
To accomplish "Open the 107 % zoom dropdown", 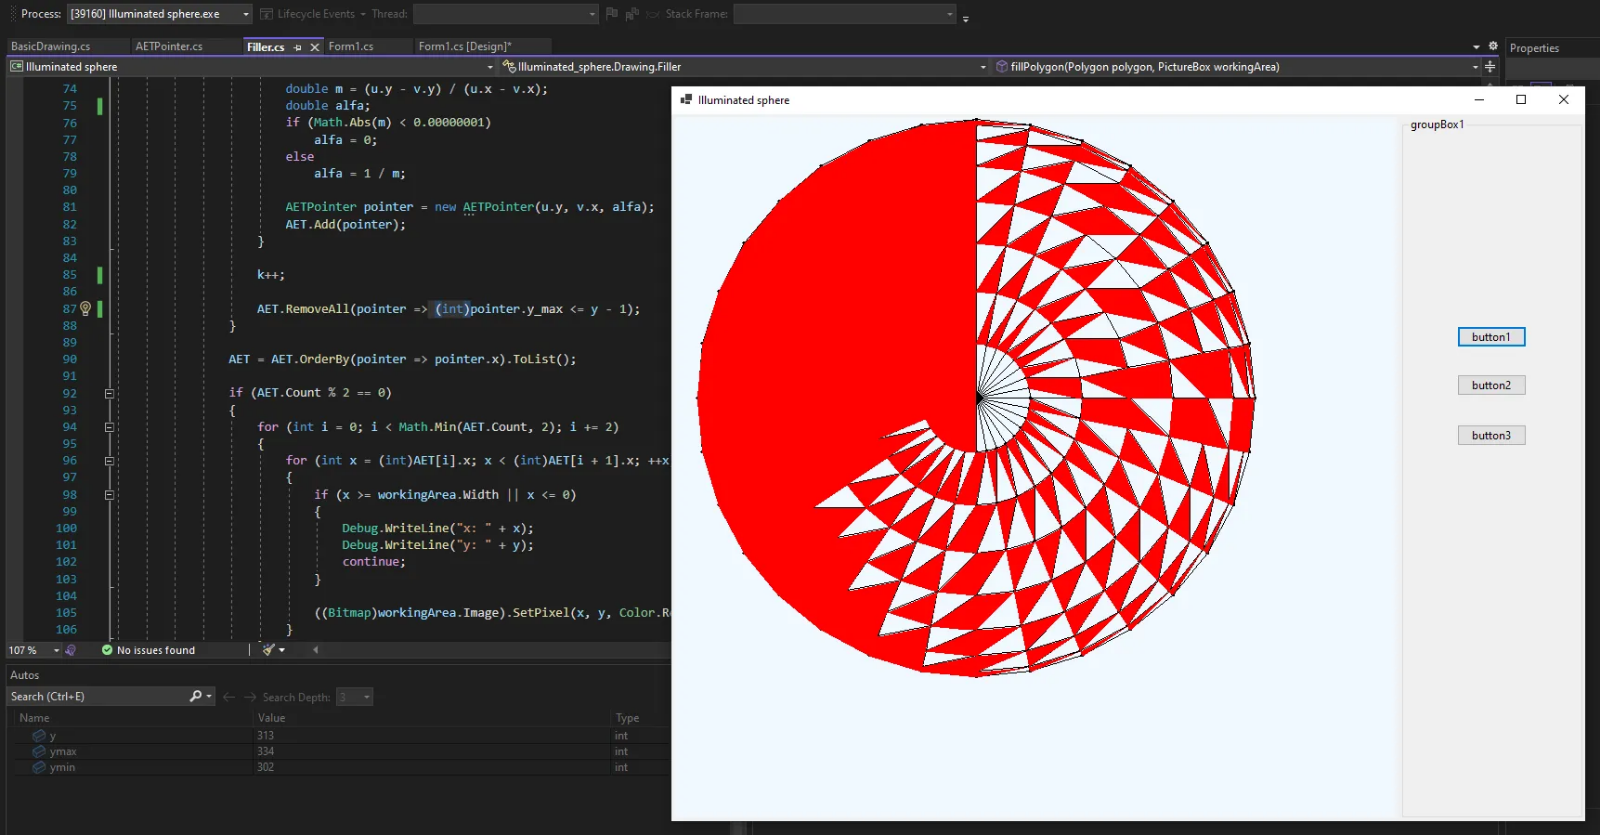I will coord(56,650).
